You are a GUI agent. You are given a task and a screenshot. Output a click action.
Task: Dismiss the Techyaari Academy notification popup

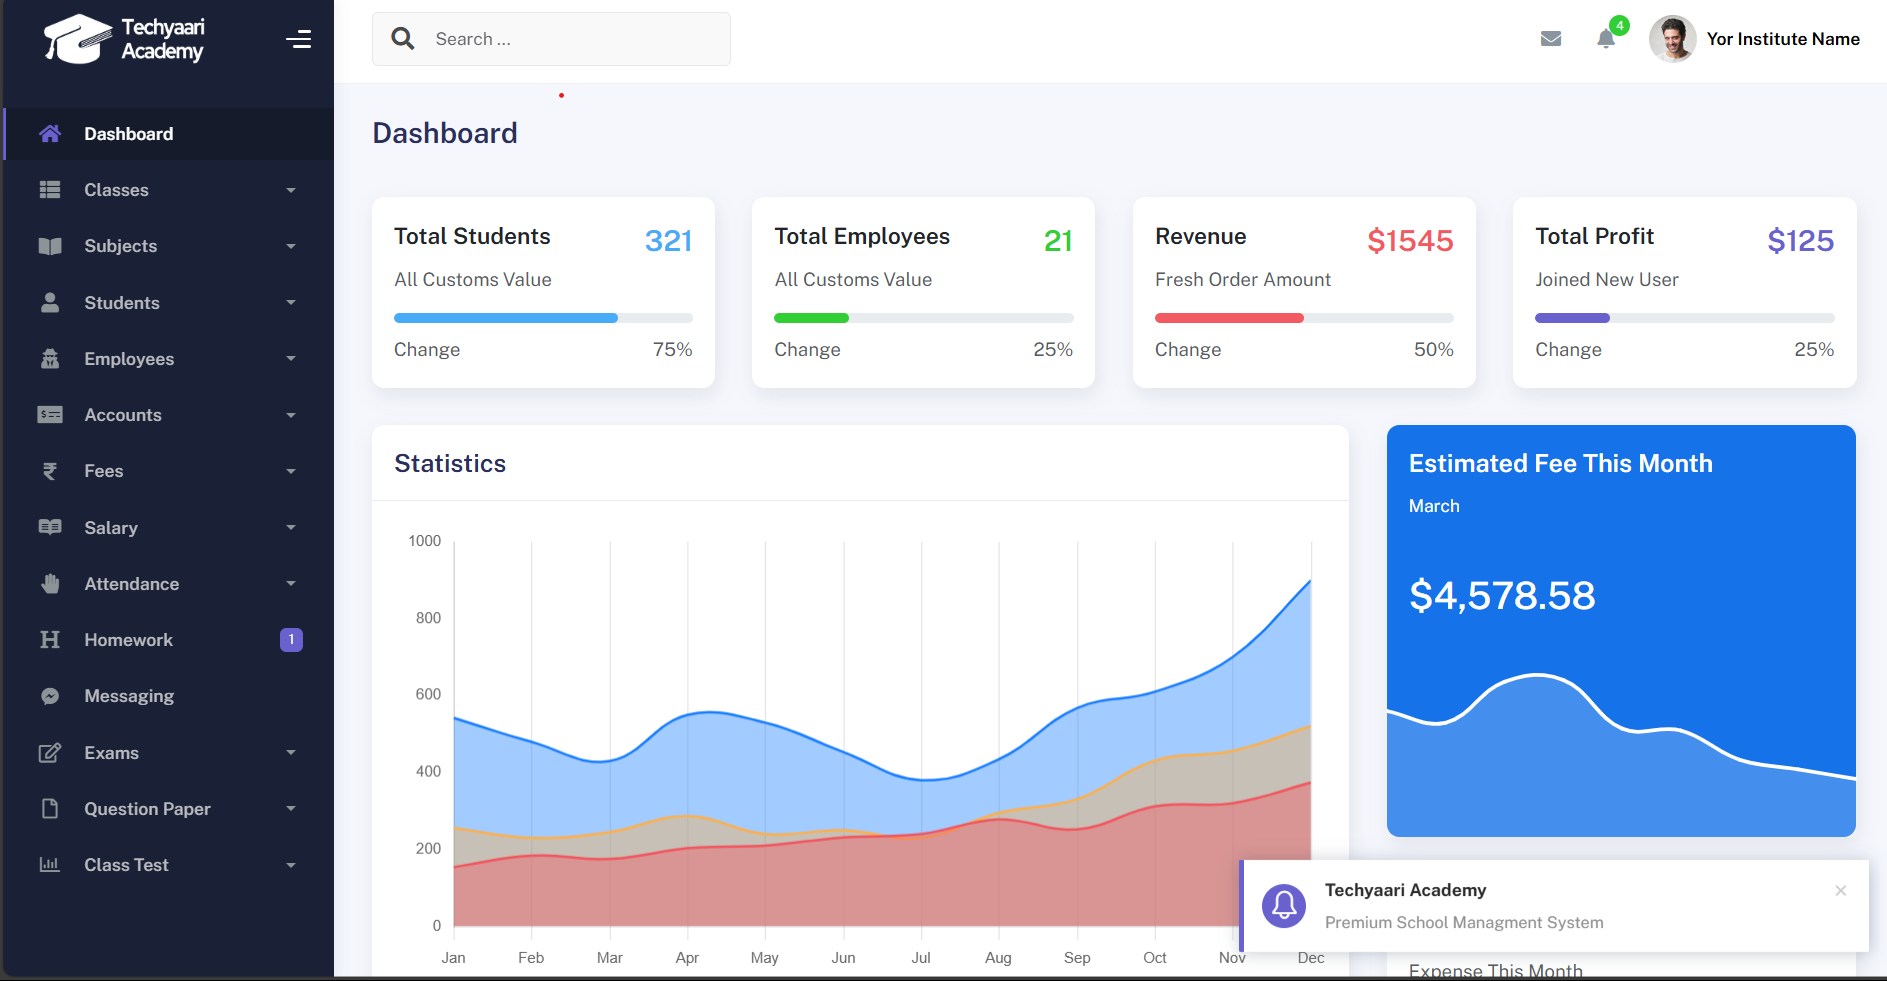coord(1840,890)
